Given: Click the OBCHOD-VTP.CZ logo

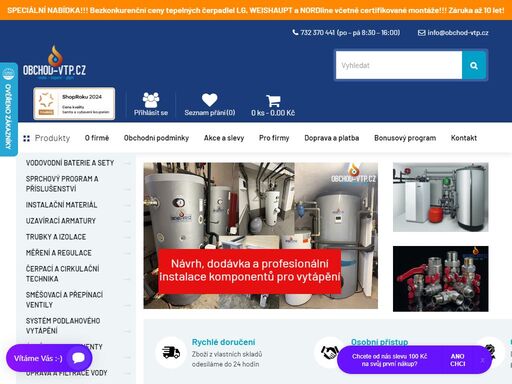Looking at the screenshot, I should 55,63.
